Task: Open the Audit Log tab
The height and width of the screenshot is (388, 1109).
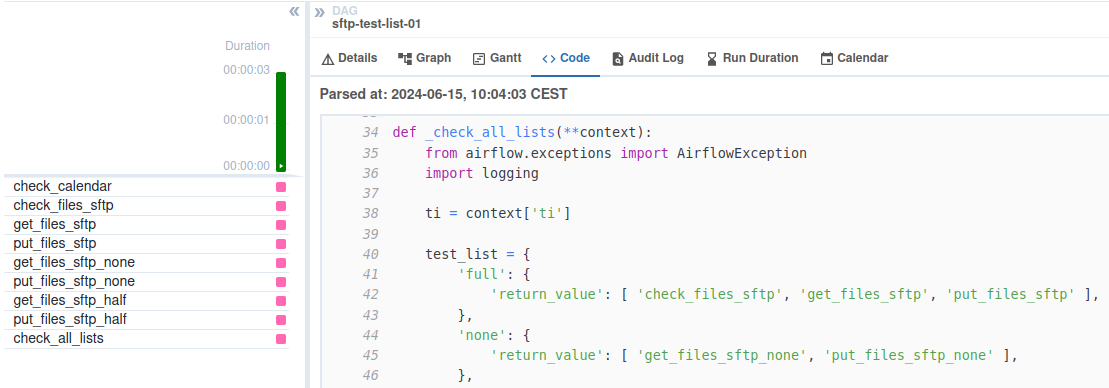Action: click(648, 58)
